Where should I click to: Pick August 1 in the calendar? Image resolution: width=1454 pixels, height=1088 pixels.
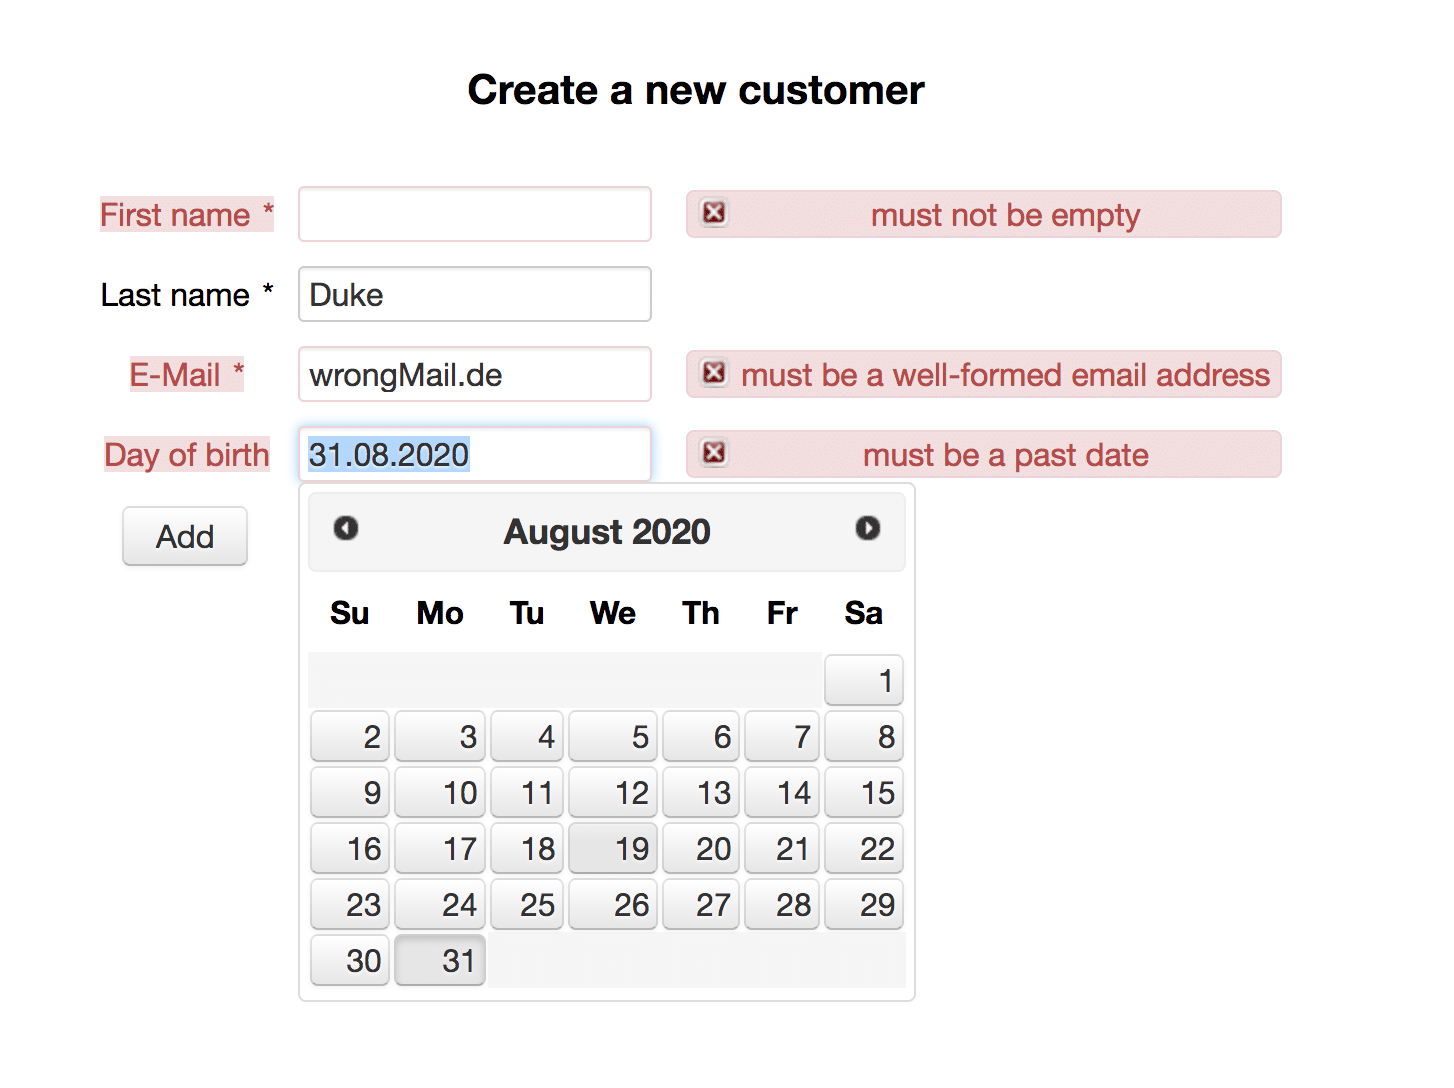pyautogui.click(x=864, y=681)
